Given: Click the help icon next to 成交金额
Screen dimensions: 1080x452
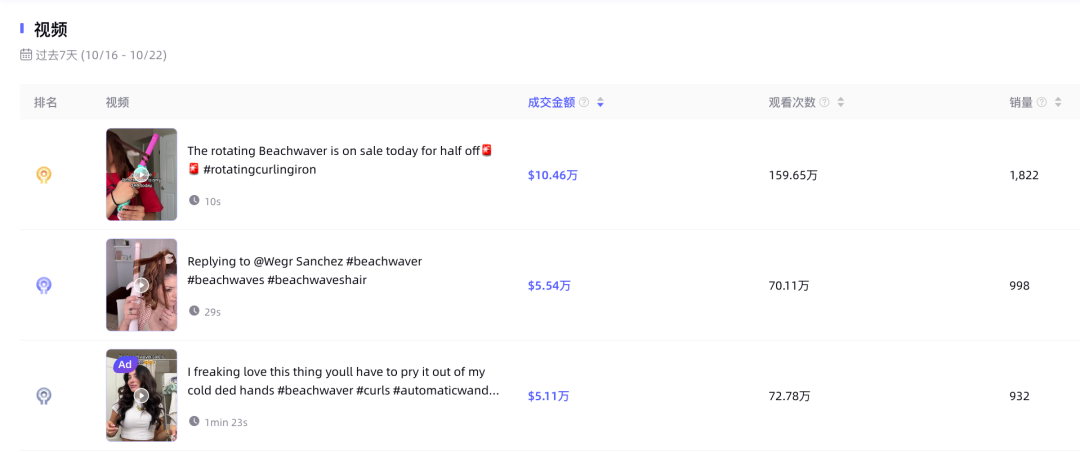Looking at the screenshot, I should pos(584,102).
